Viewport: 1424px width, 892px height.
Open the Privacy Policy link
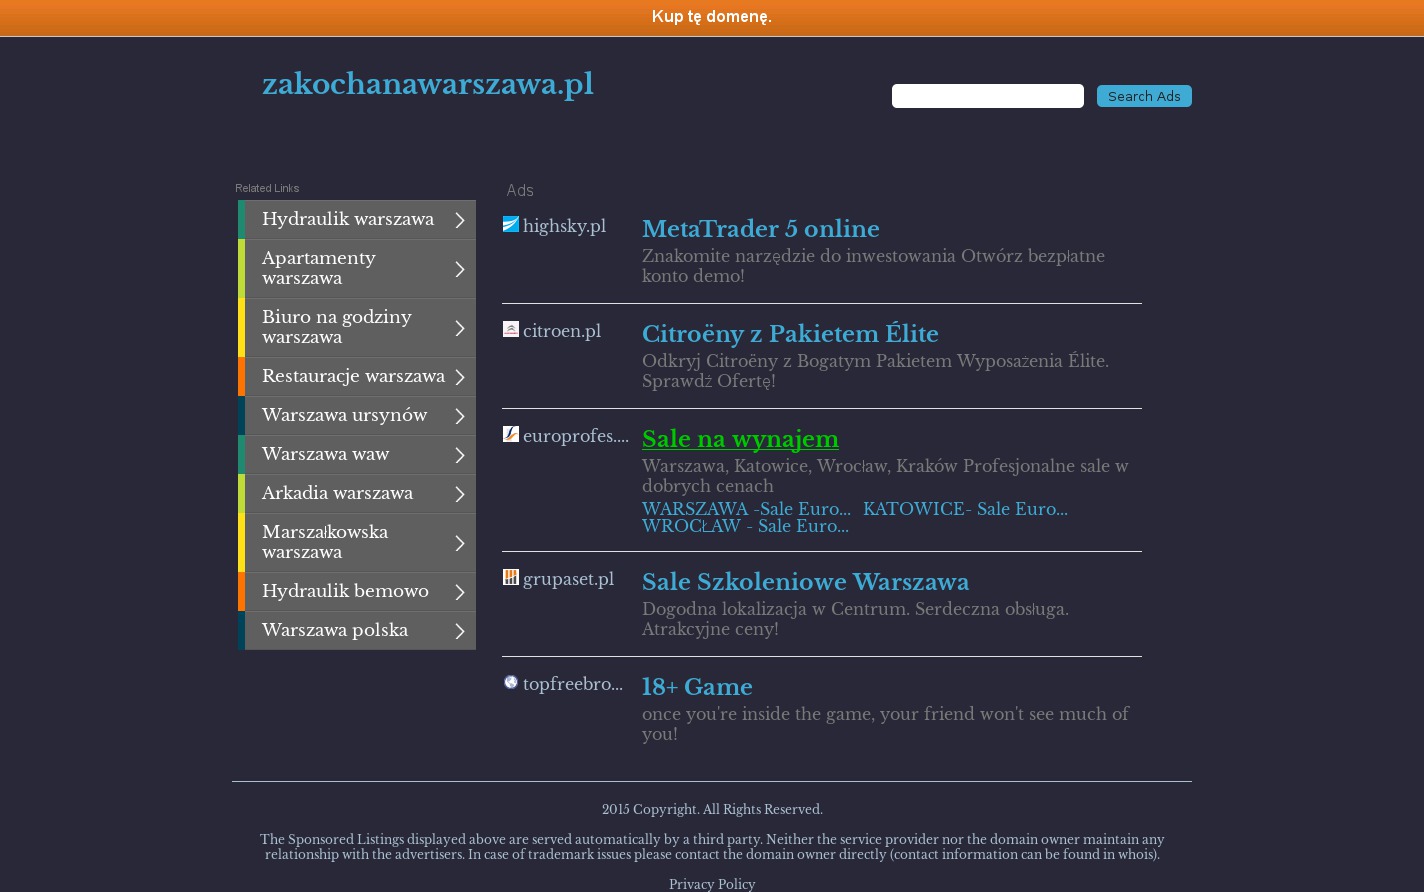(x=711, y=884)
